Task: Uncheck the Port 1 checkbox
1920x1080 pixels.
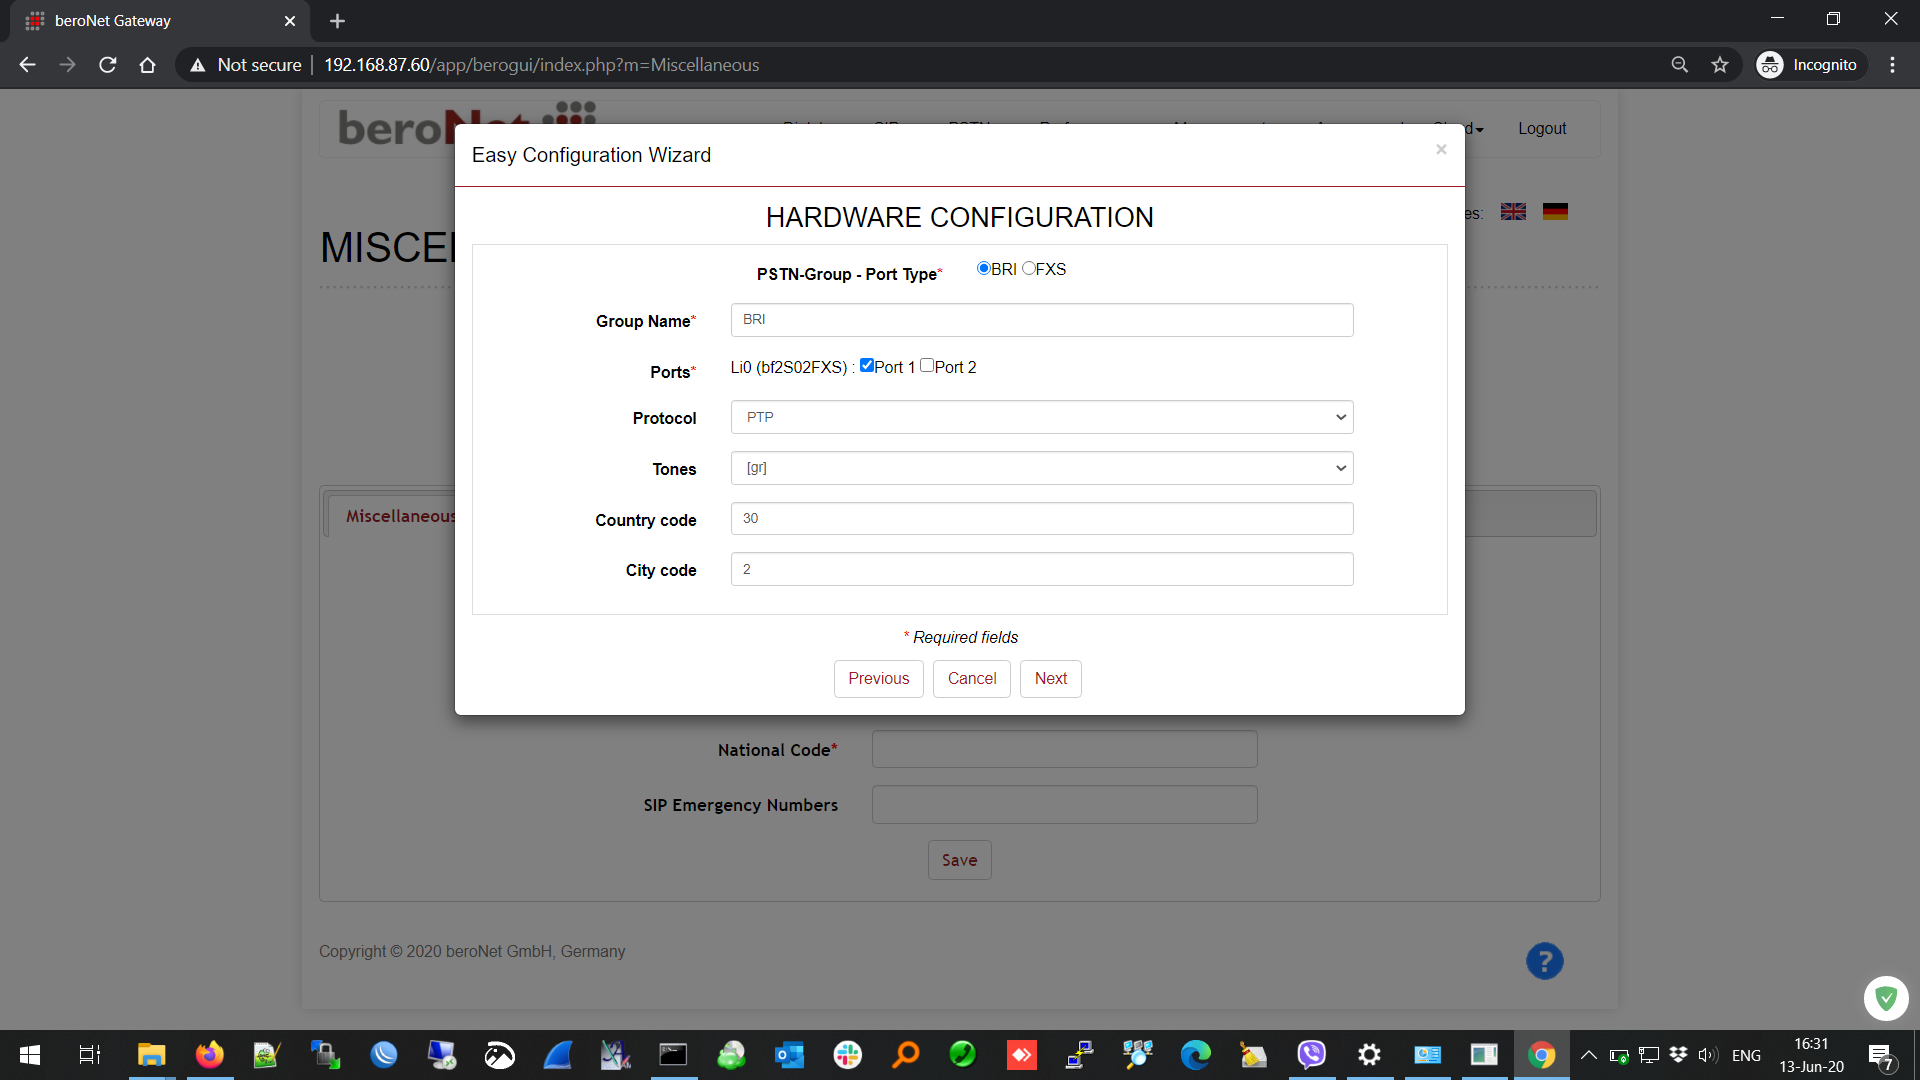Action: [867, 365]
